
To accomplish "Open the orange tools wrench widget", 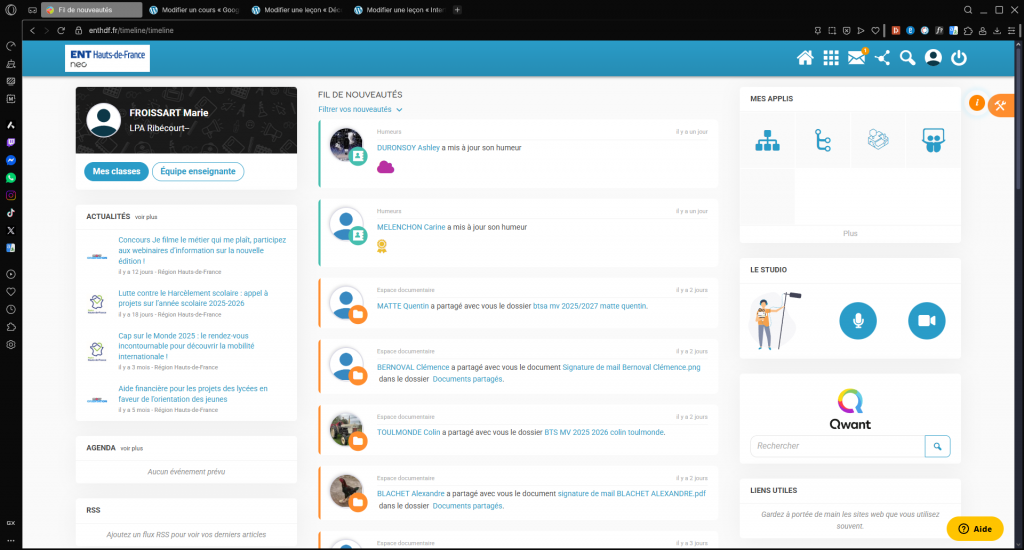I will point(1000,106).
